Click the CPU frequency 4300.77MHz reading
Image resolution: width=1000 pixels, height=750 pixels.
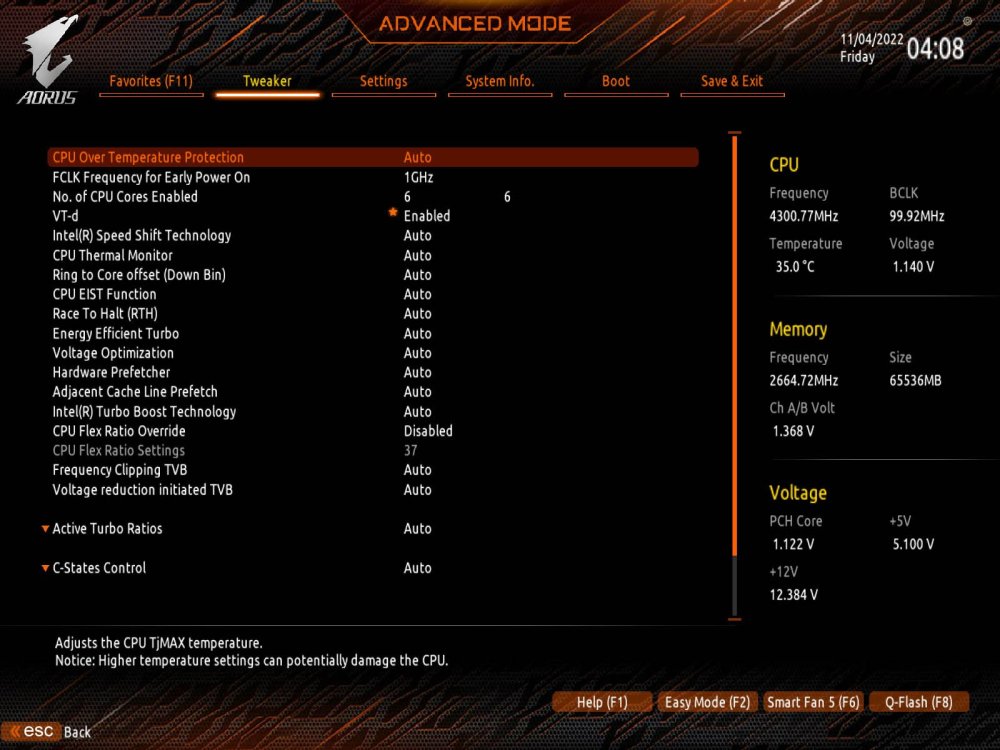(804, 216)
